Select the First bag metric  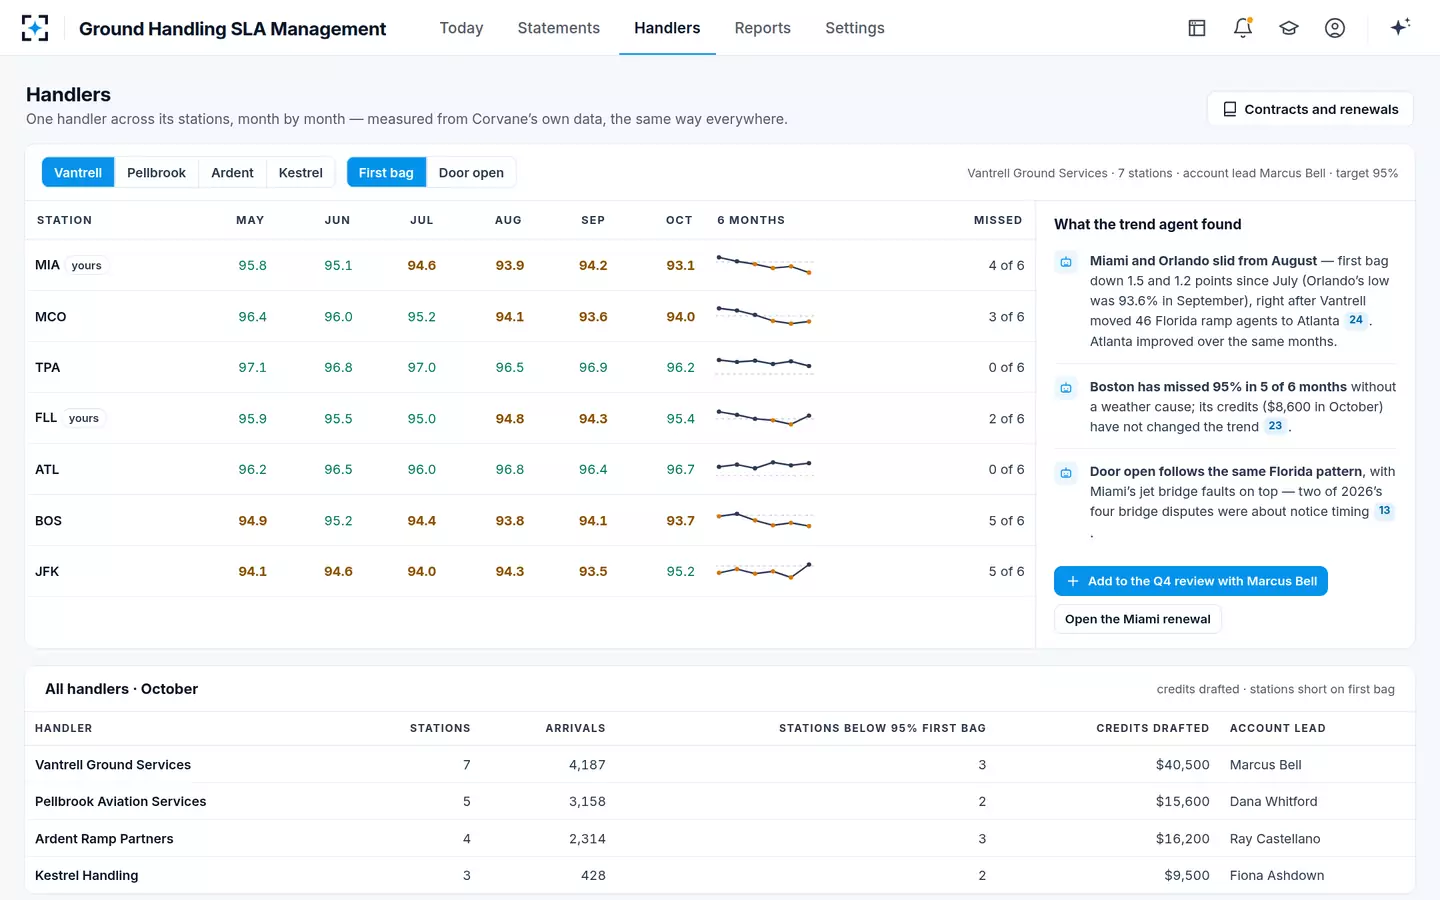pyautogui.click(x=386, y=172)
